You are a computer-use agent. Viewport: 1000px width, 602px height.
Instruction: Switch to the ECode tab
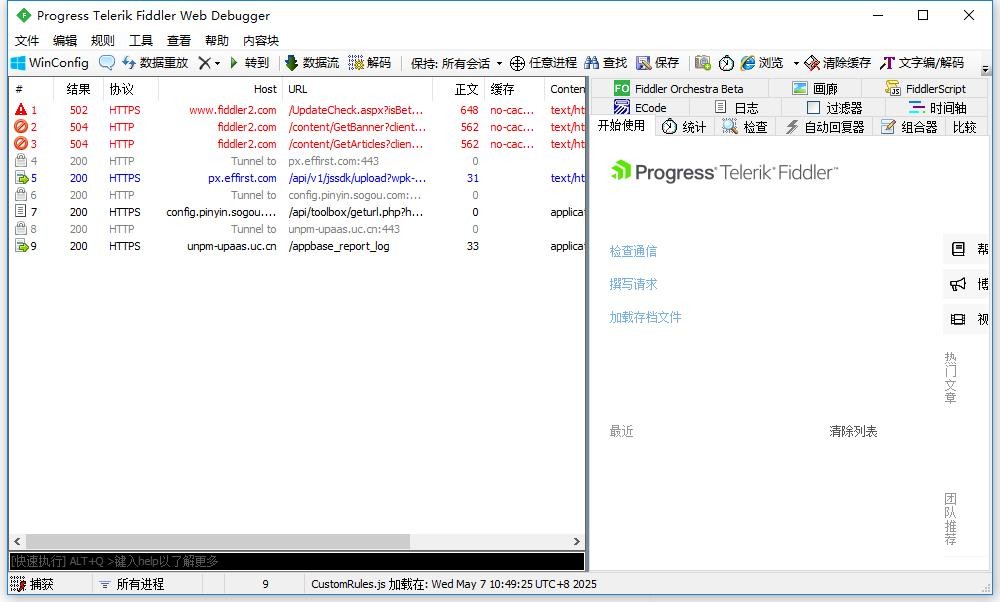(x=640, y=108)
